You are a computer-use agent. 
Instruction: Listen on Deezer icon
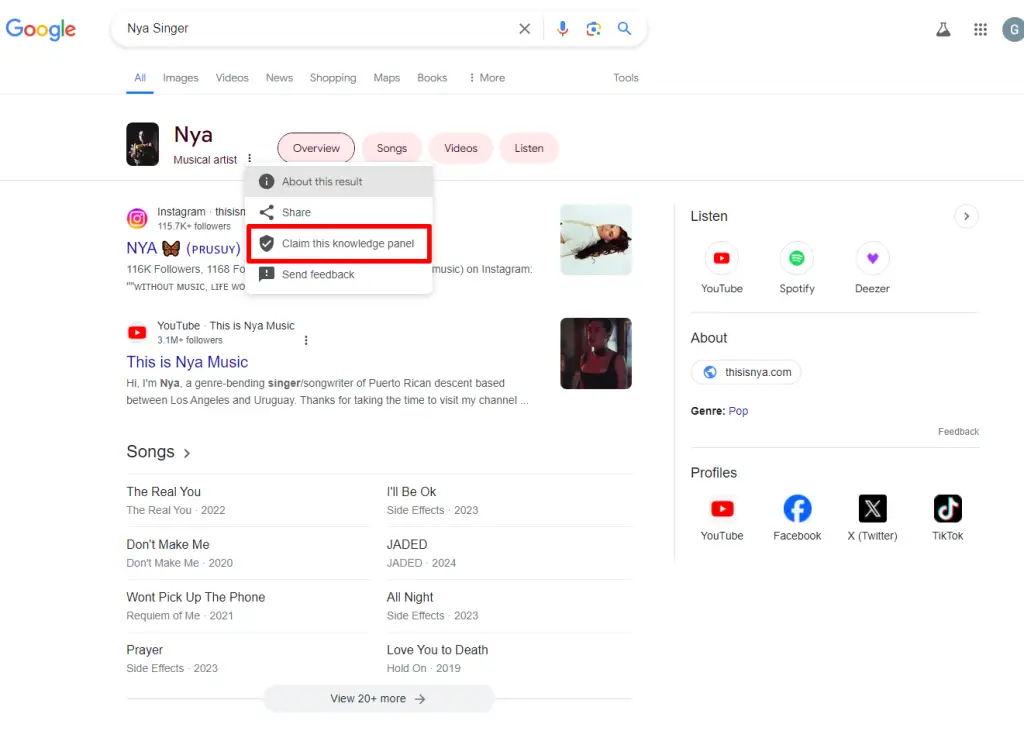pyautogui.click(x=872, y=259)
